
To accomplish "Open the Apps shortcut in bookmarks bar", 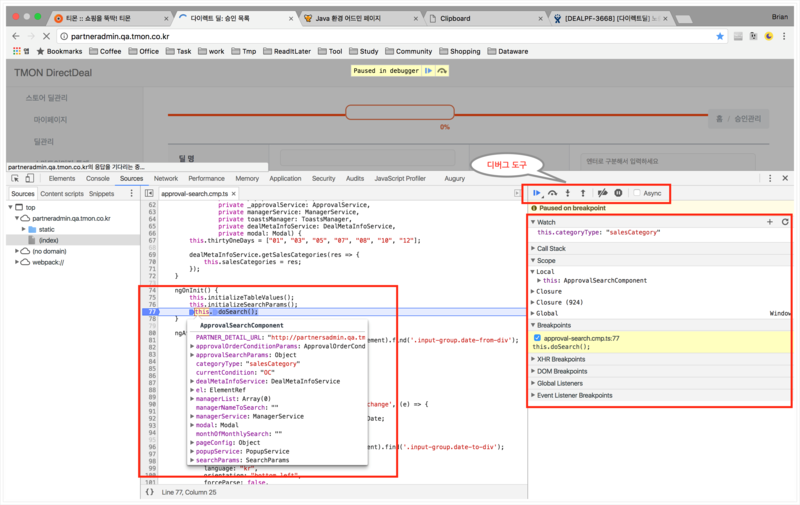I will tap(21, 52).
